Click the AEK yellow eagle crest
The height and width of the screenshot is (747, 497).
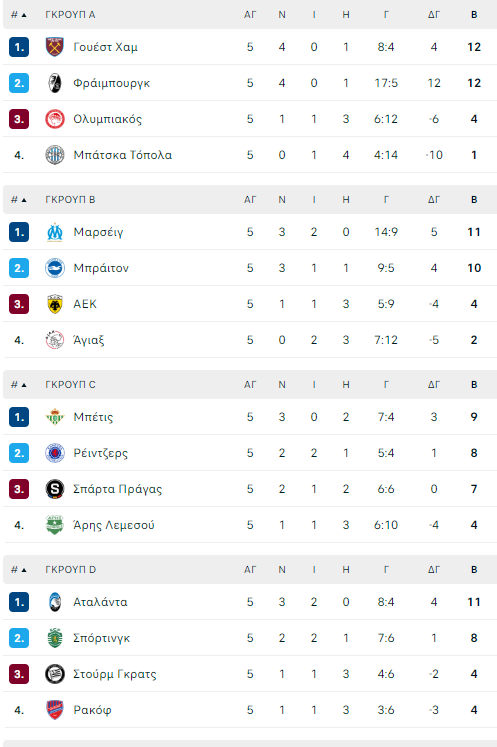55,304
